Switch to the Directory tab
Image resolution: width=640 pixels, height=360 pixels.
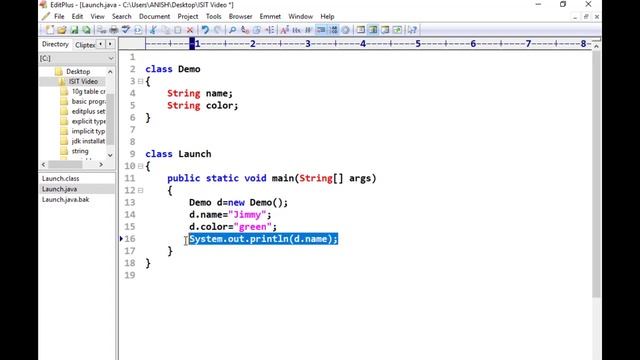(x=55, y=44)
